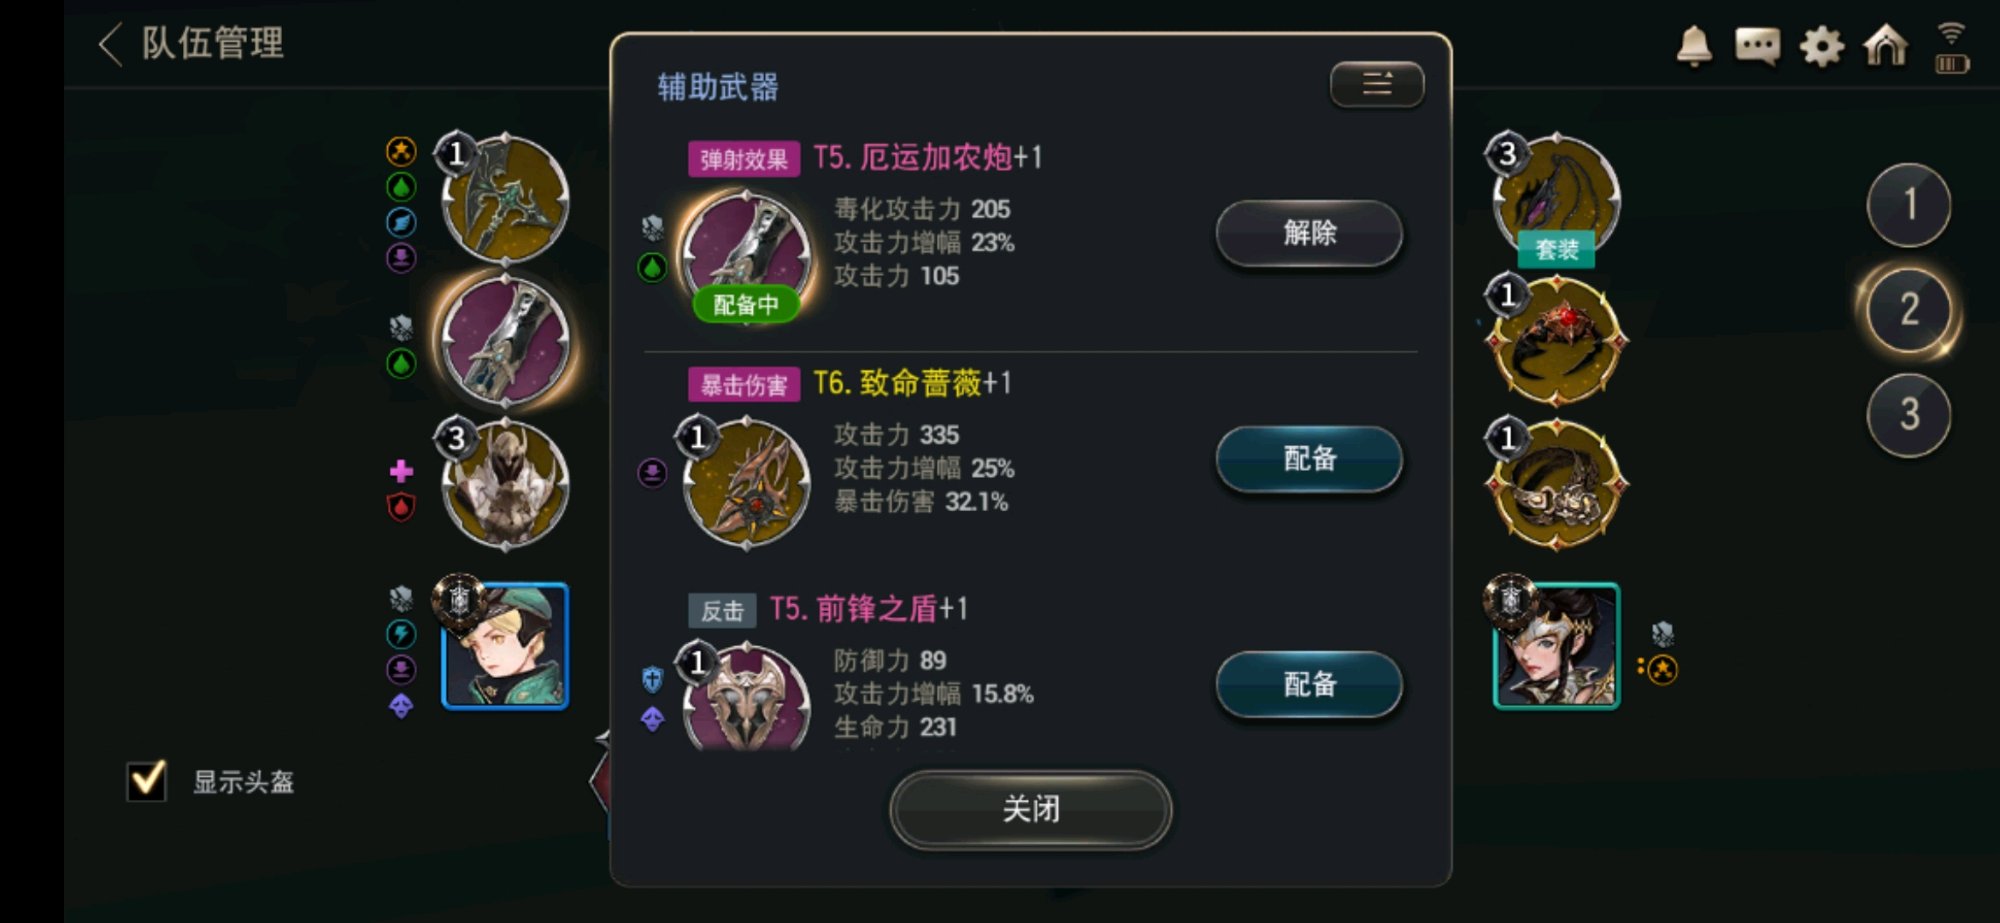The width and height of the screenshot is (2000, 923).
Task: Select the green-hat hero portrait
Action: coord(505,646)
